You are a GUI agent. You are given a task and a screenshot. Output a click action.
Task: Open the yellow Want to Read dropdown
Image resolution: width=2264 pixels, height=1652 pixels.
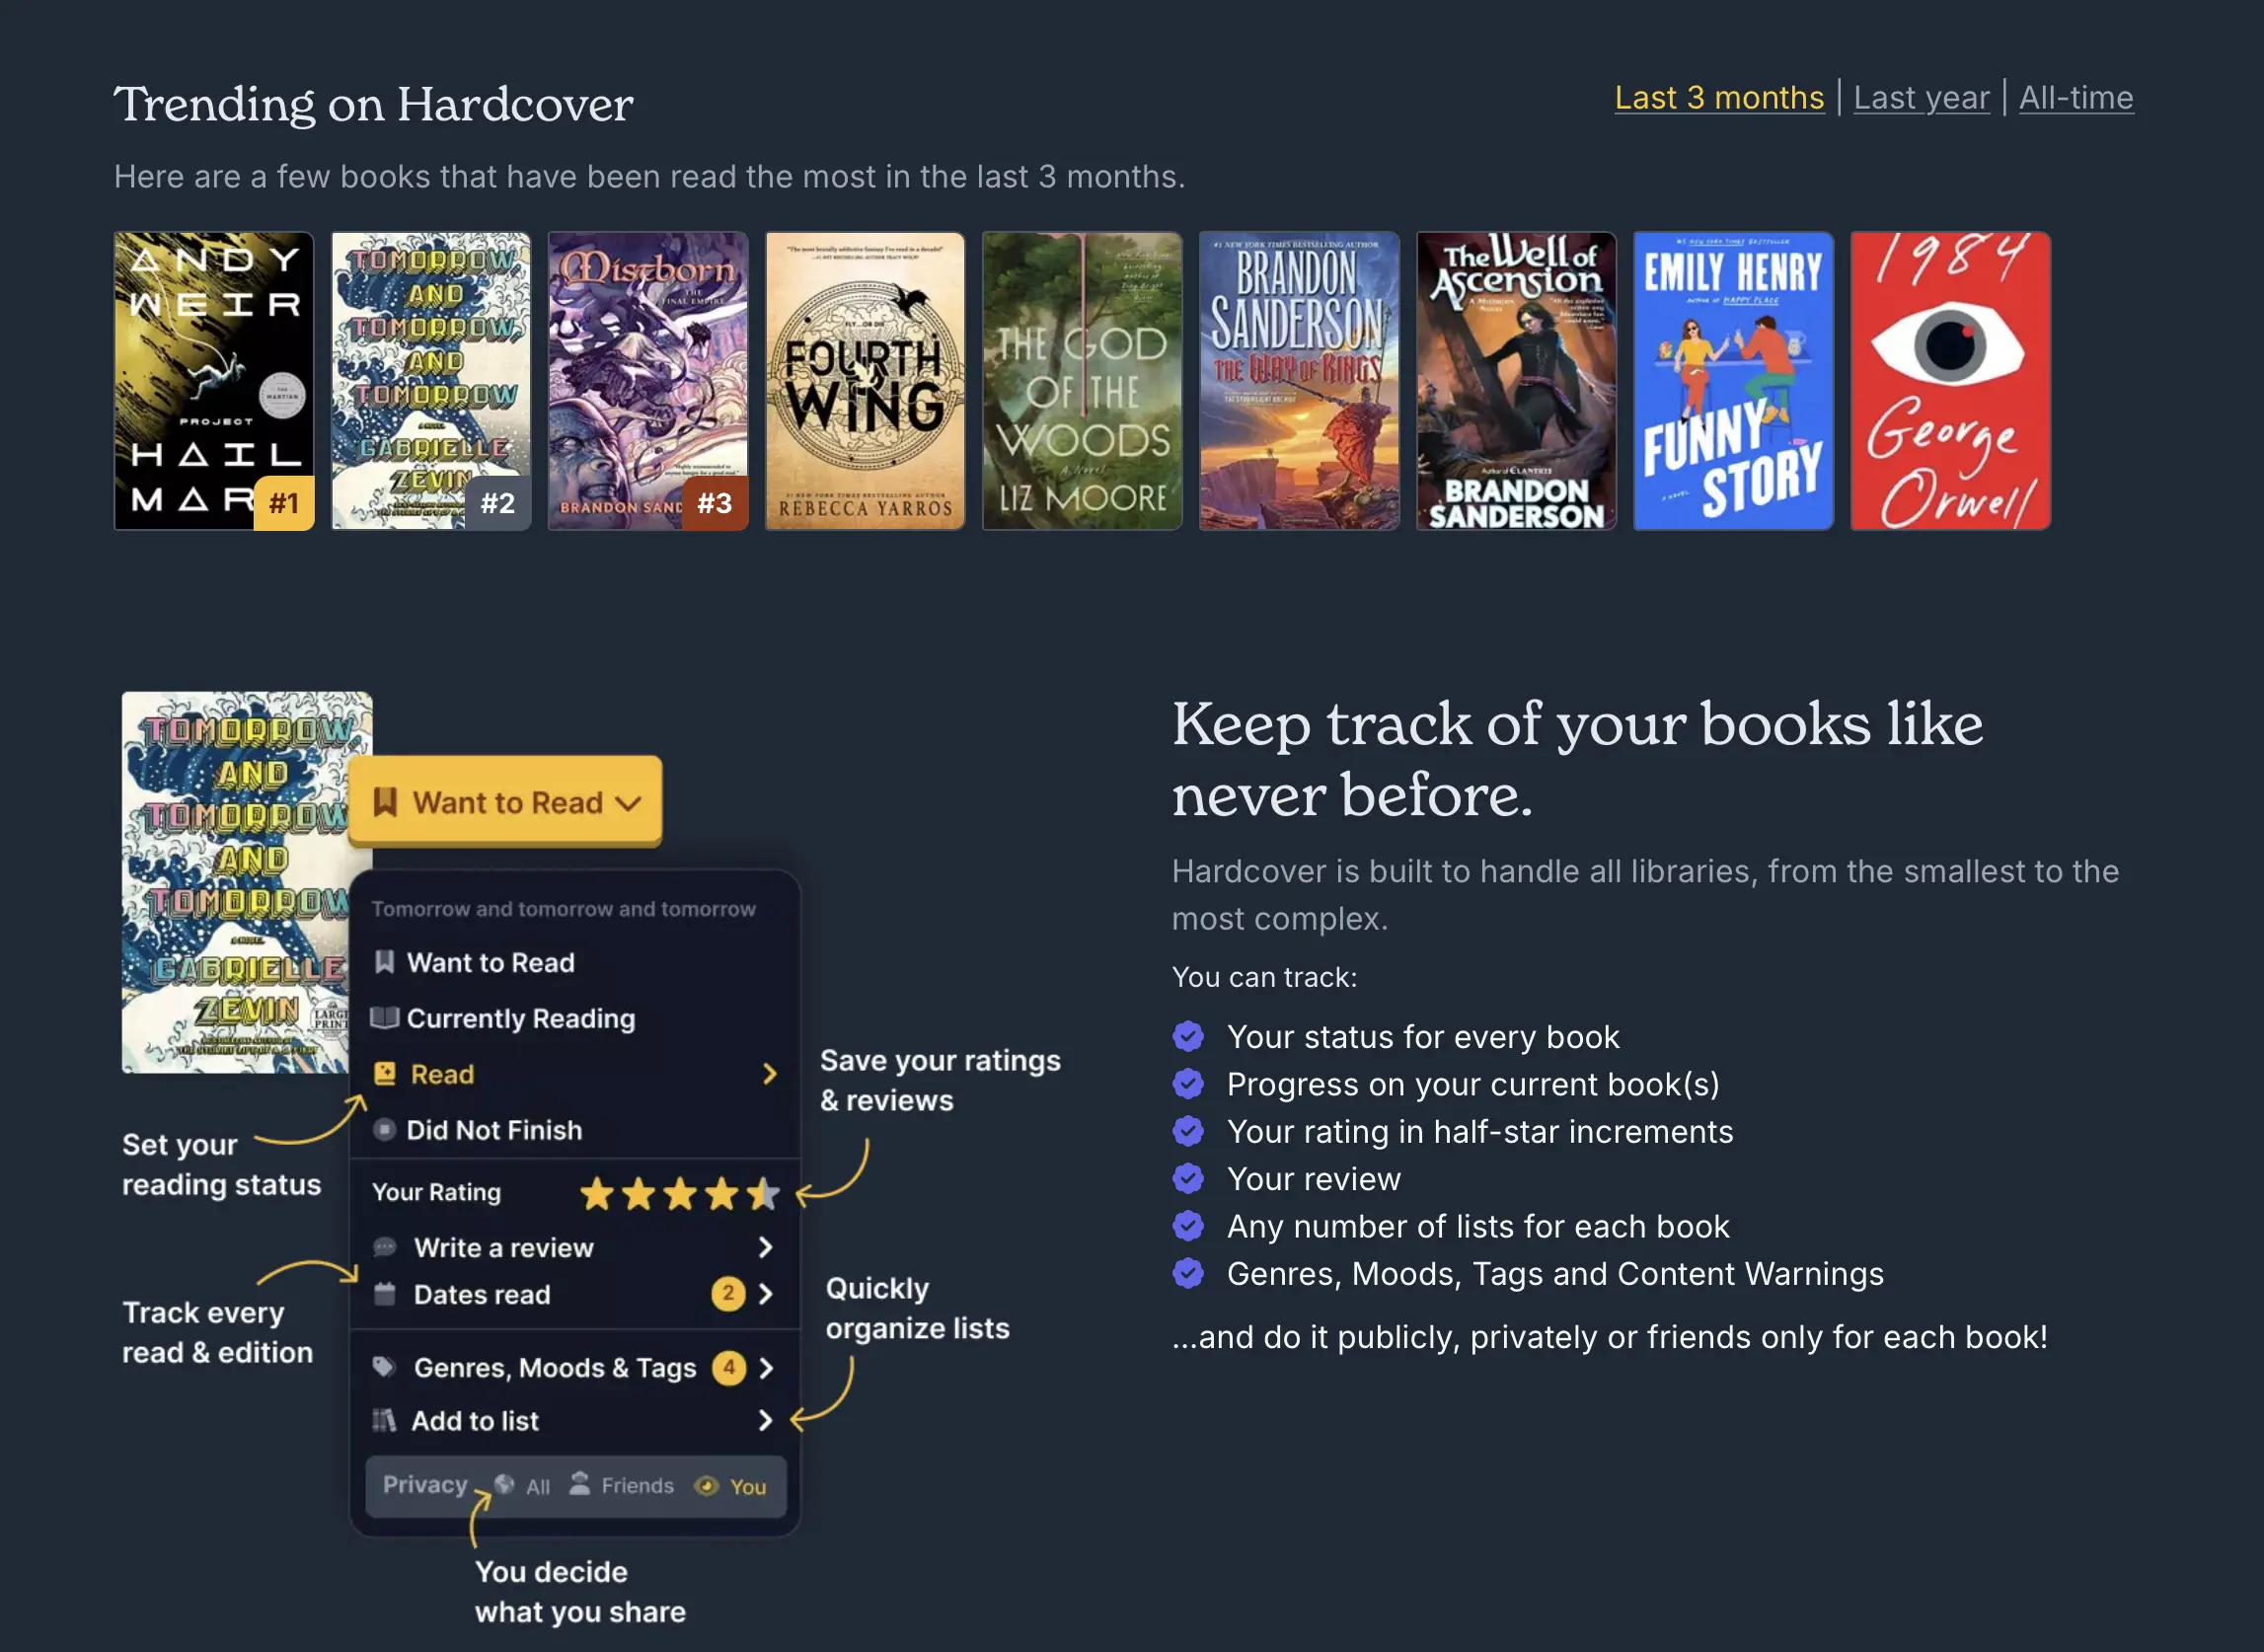point(506,802)
